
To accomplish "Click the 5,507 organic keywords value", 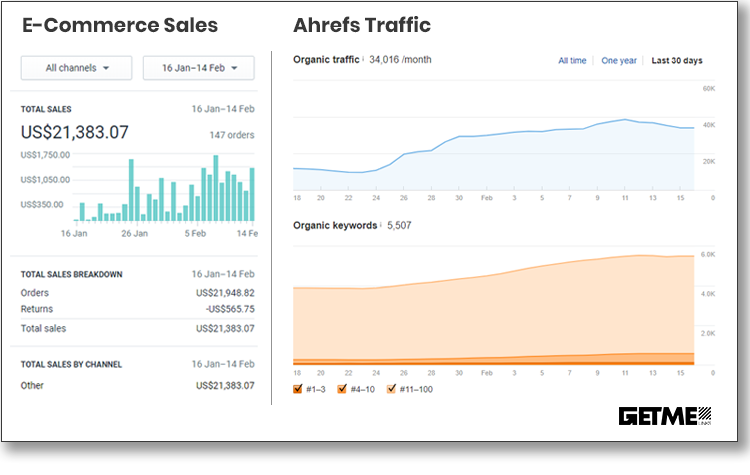I will (399, 225).
